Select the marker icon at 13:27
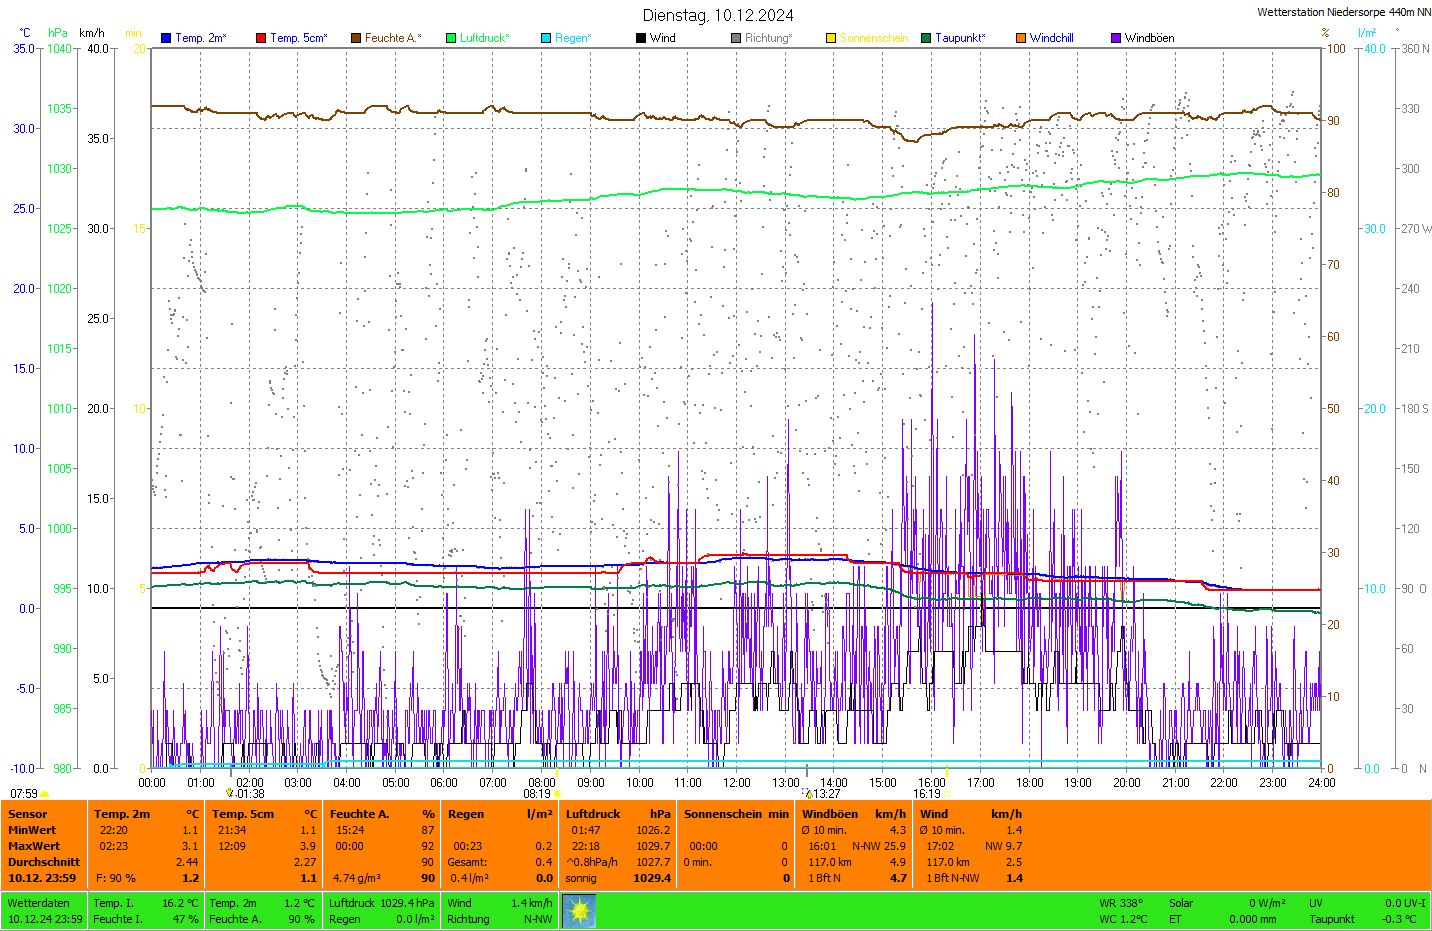 pos(808,794)
